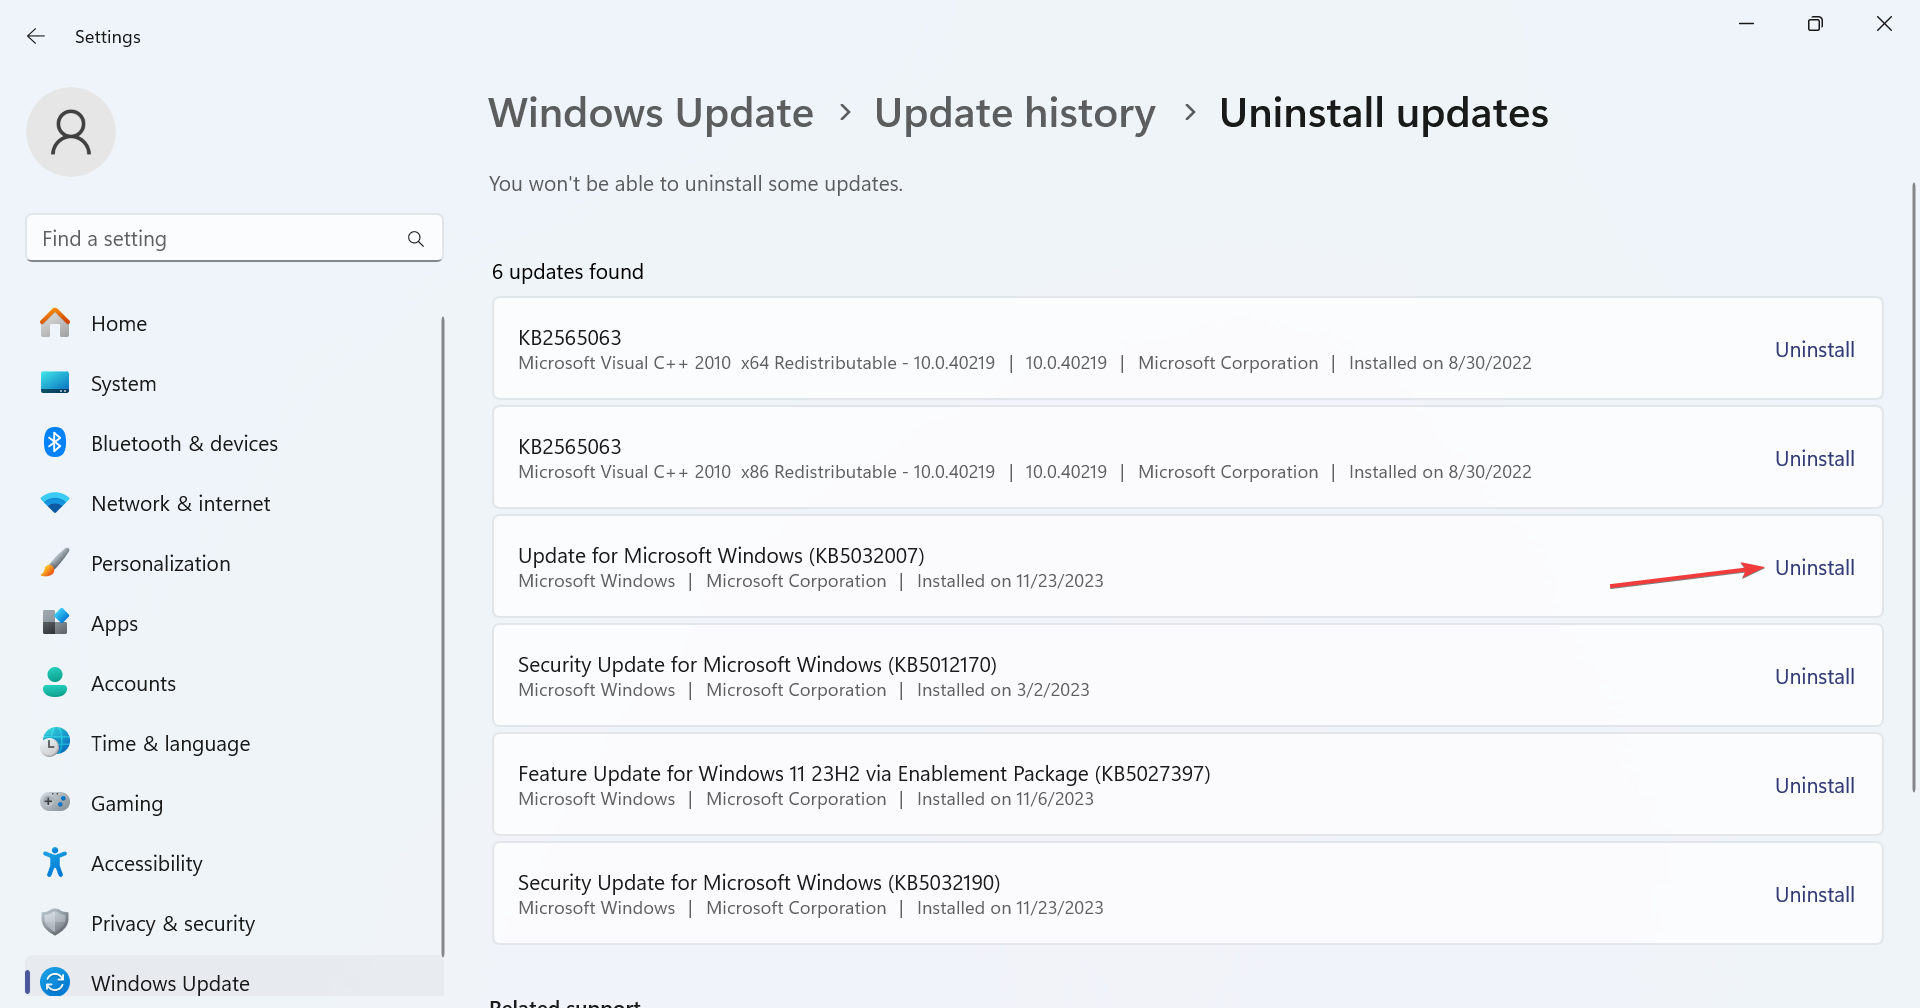Screen dimensions: 1920x1008
Task: Click the Personalization paintbrush icon
Action: click(55, 563)
